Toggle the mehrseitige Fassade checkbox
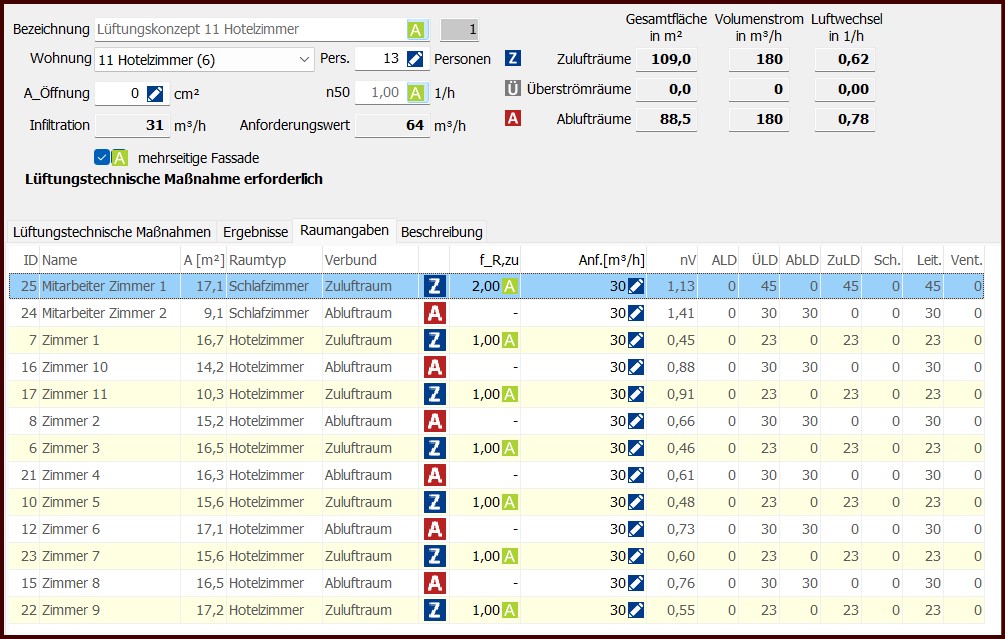The image size is (1005, 639). [102, 157]
